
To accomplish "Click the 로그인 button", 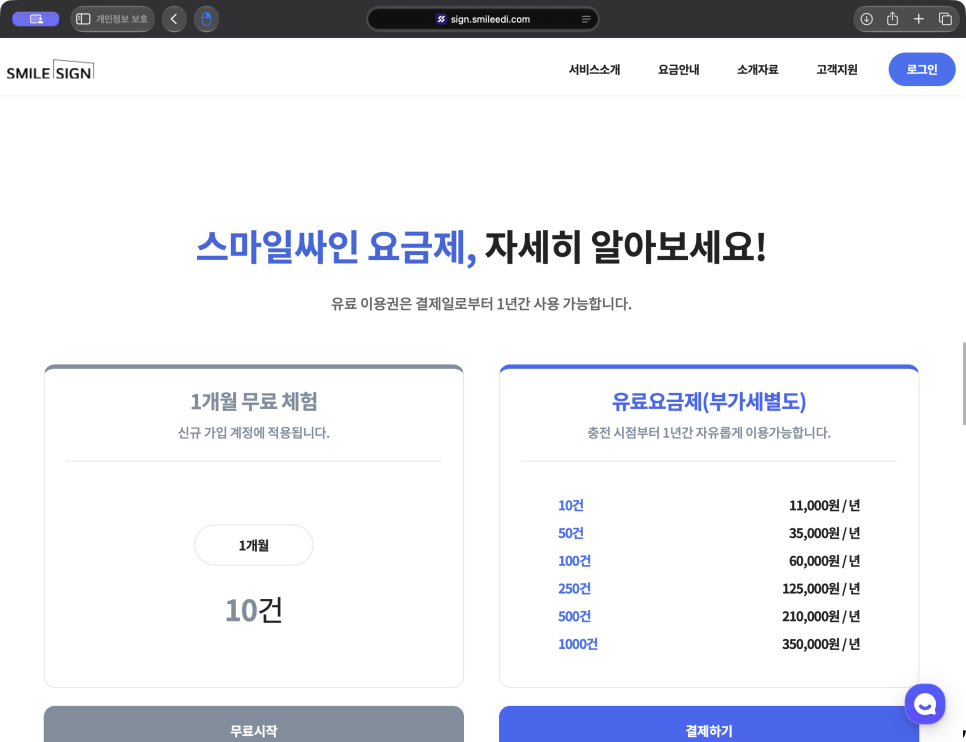I will (922, 69).
